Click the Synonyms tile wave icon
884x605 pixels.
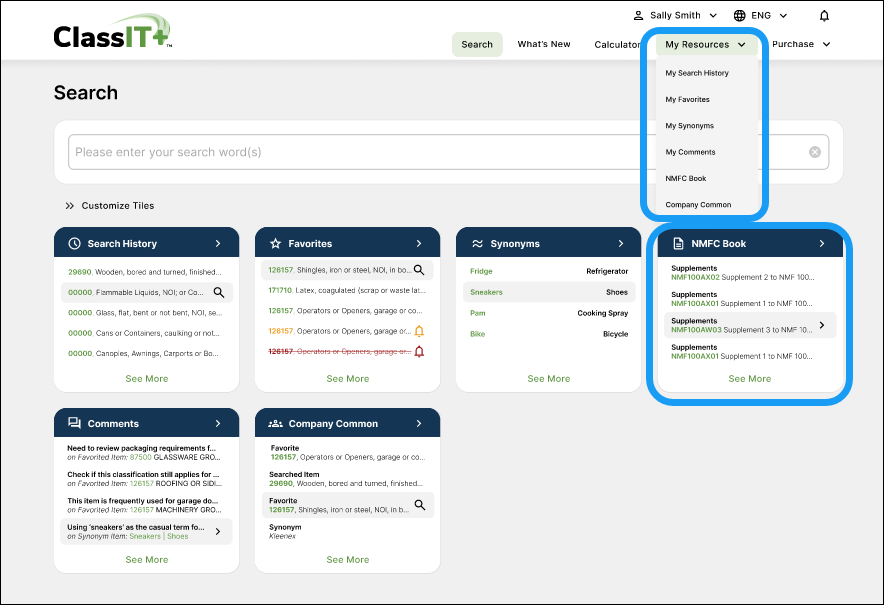click(477, 244)
